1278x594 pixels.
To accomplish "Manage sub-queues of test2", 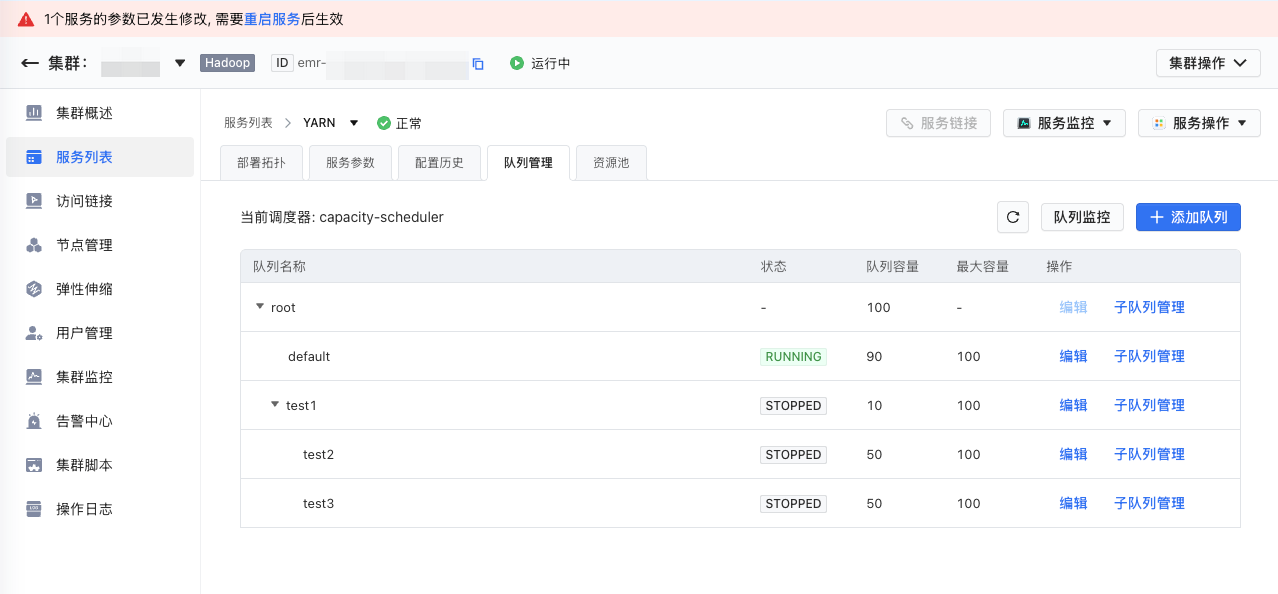I will coord(1149,454).
